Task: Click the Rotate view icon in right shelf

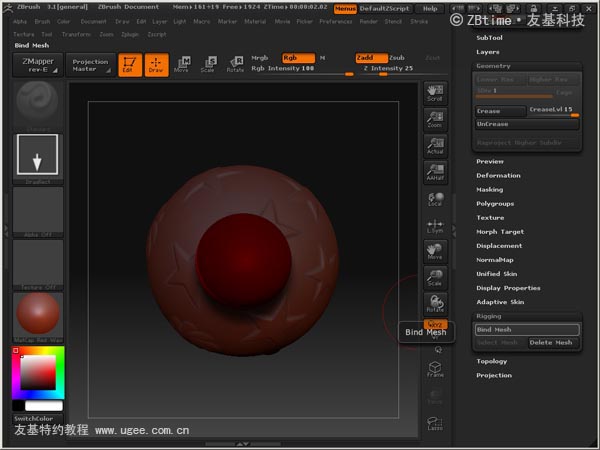Action: (435, 304)
